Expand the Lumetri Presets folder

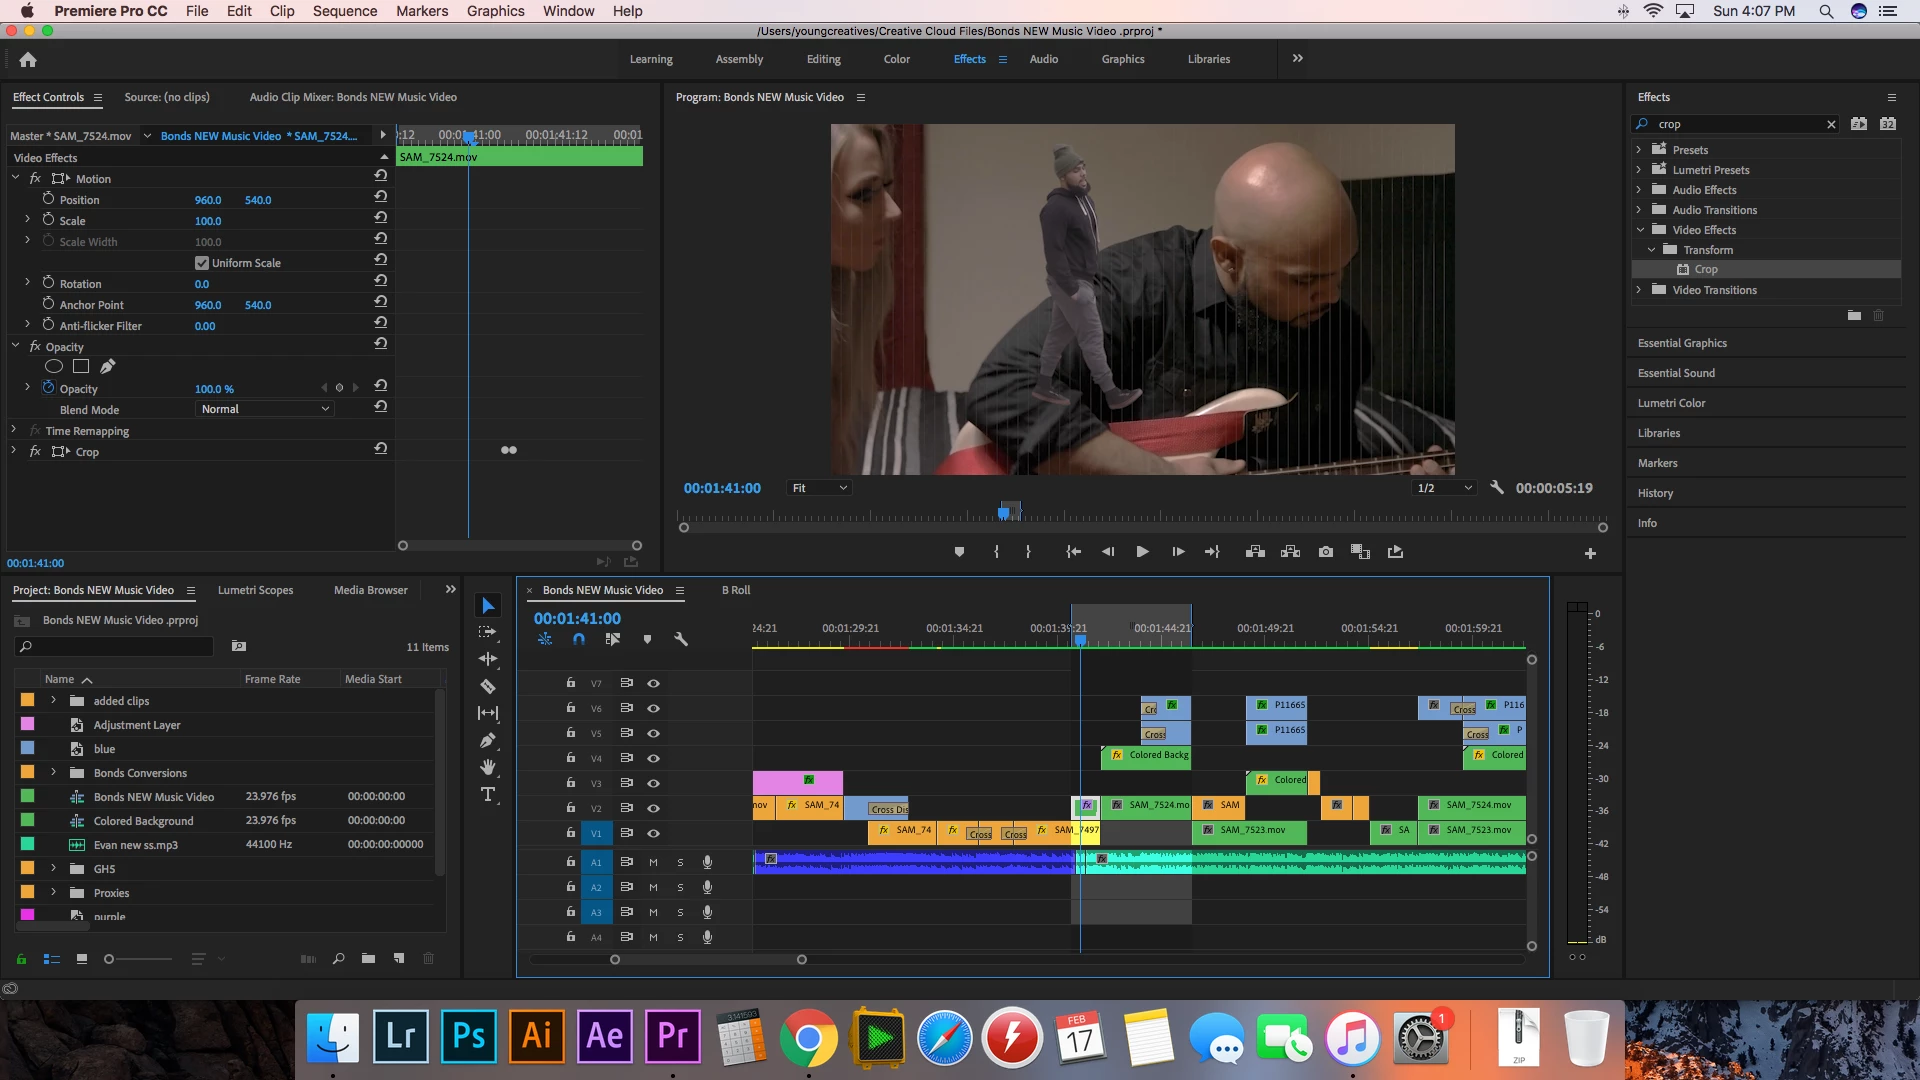click(x=1638, y=170)
